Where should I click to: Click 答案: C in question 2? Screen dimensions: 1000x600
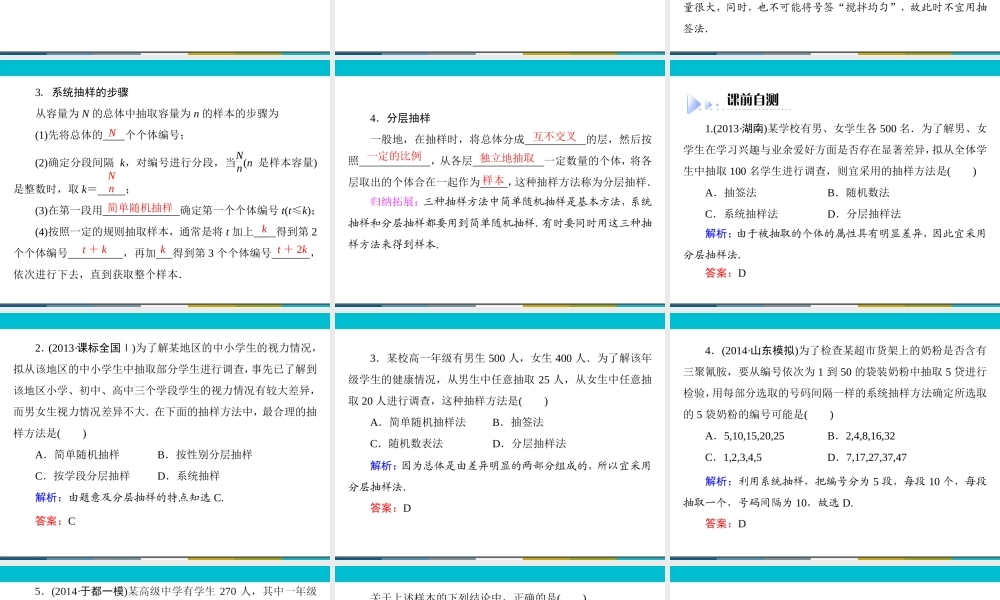(55, 521)
